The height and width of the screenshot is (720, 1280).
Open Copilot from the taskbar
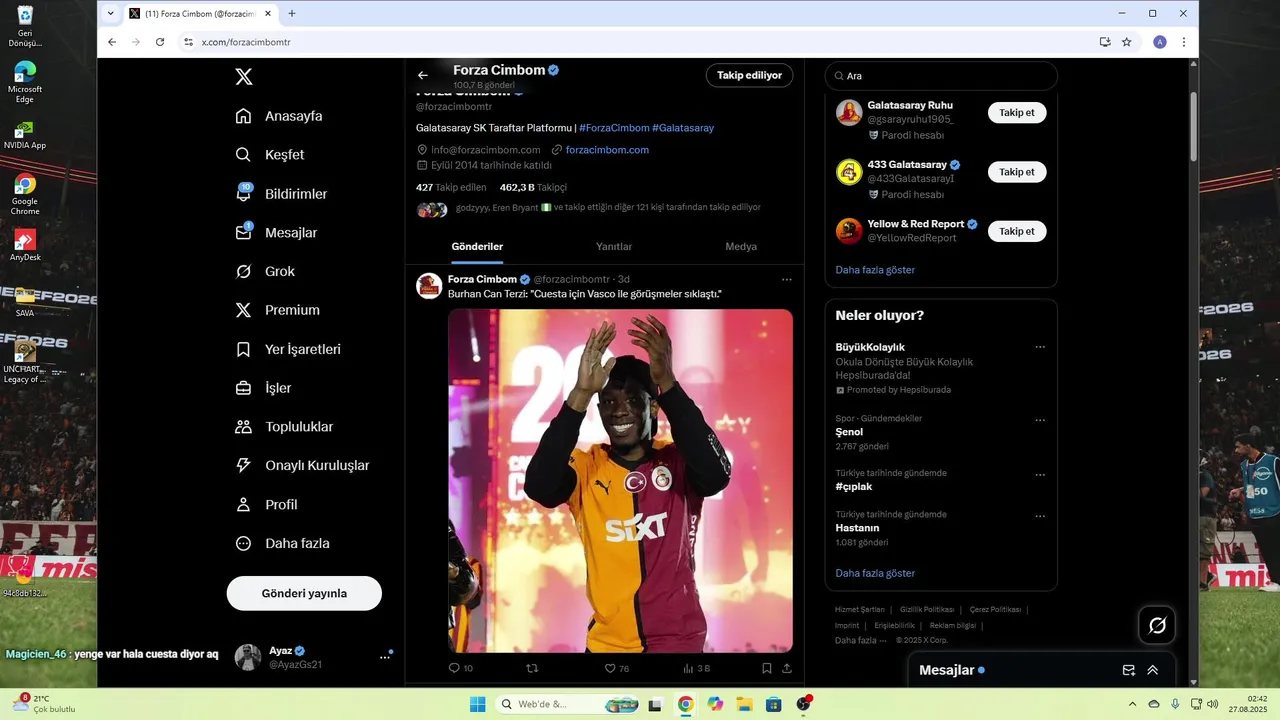(715, 704)
